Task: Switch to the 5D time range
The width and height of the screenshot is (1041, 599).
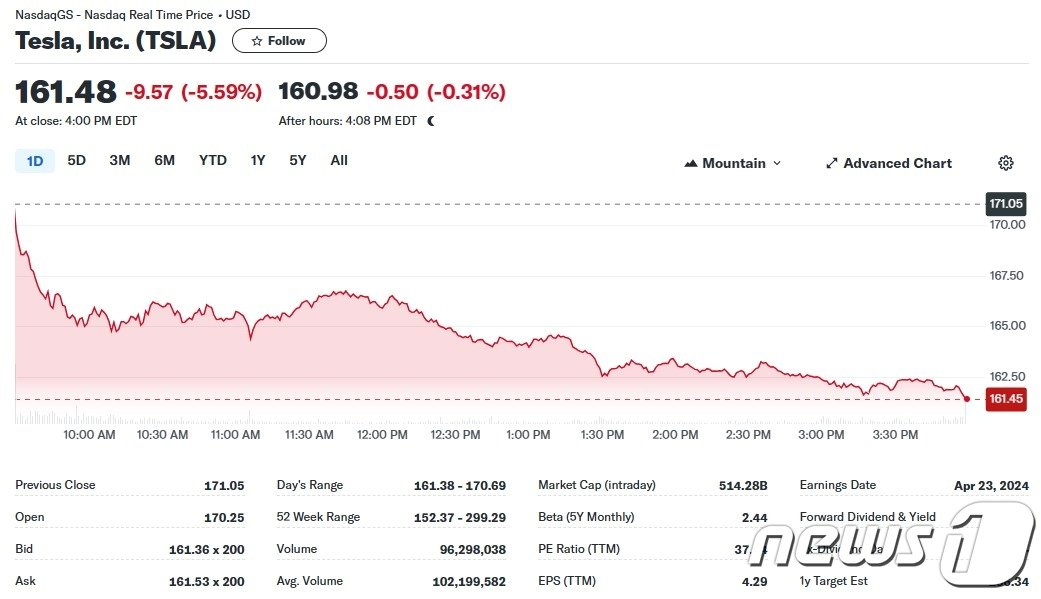Action: (76, 160)
